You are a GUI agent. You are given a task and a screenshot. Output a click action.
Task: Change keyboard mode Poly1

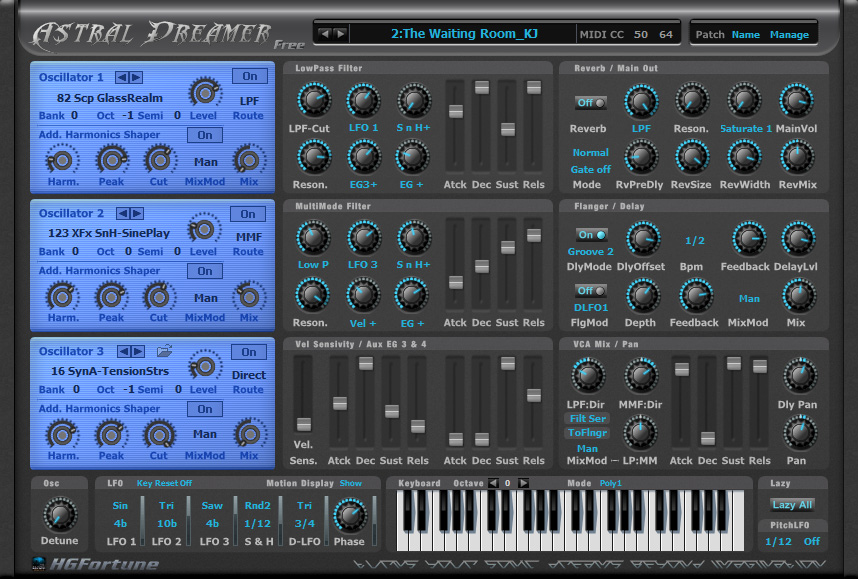point(611,483)
